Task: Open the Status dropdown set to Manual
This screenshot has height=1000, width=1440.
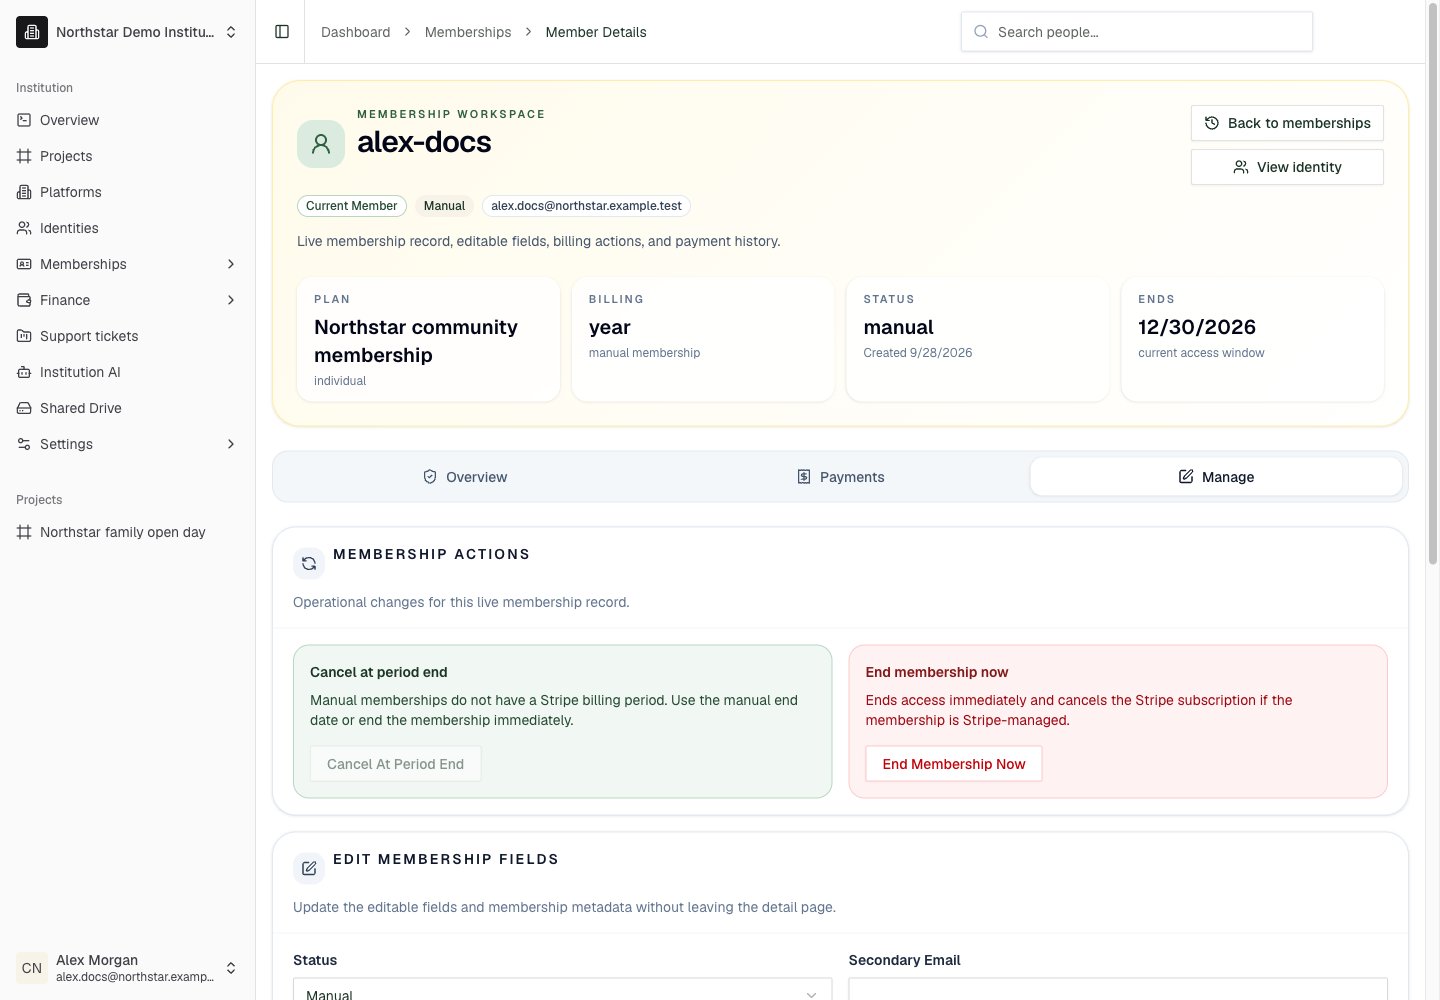Action: coord(562,989)
